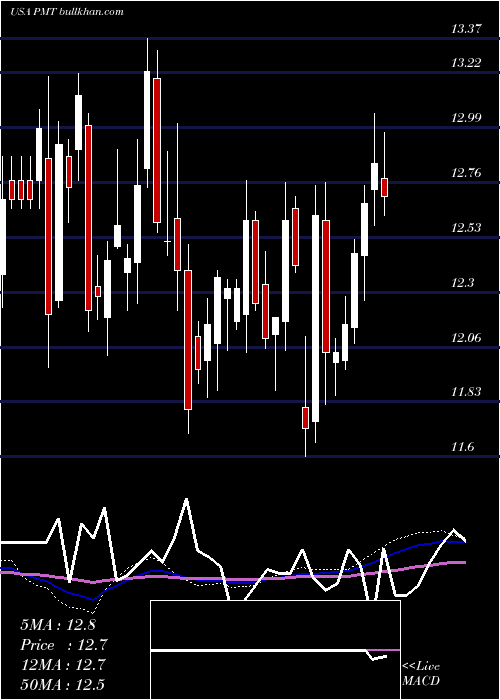Click the 12.99 price axis label
Viewport: 500px width, 700px height.
tap(466, 118)
